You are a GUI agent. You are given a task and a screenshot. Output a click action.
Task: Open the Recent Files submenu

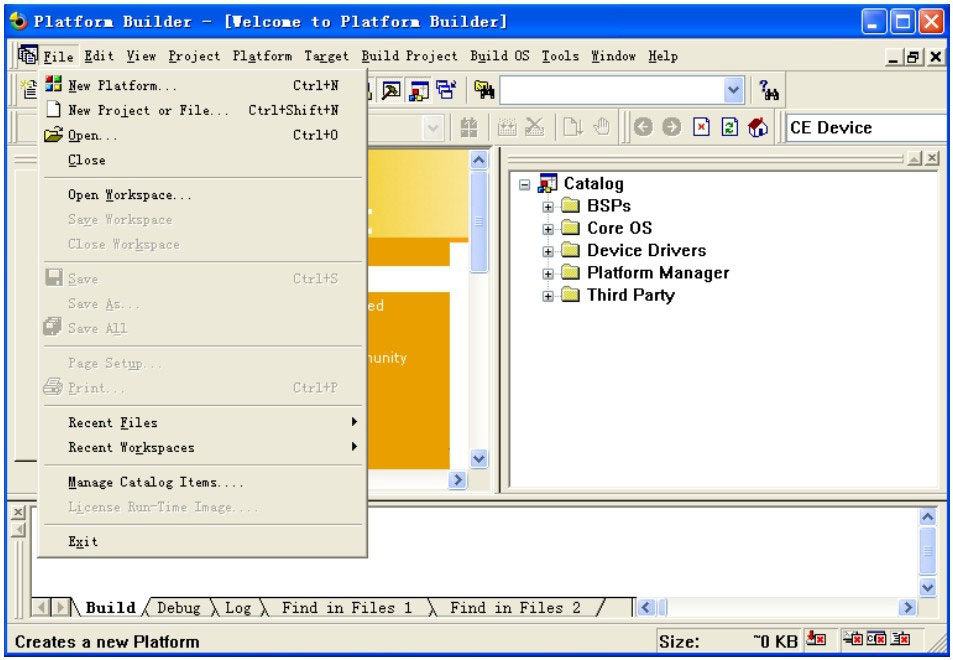click(x=203, y=422)
